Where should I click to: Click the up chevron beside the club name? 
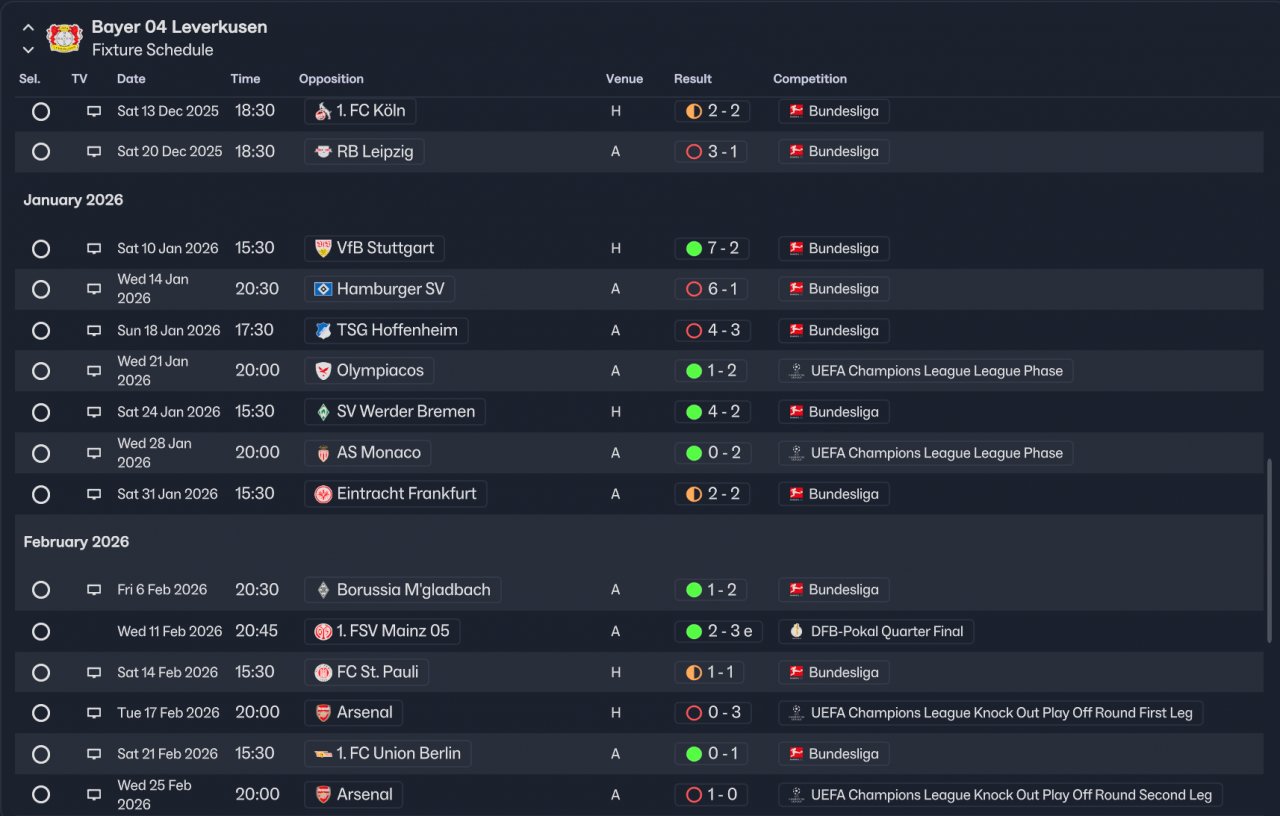(x=28, y=28)
